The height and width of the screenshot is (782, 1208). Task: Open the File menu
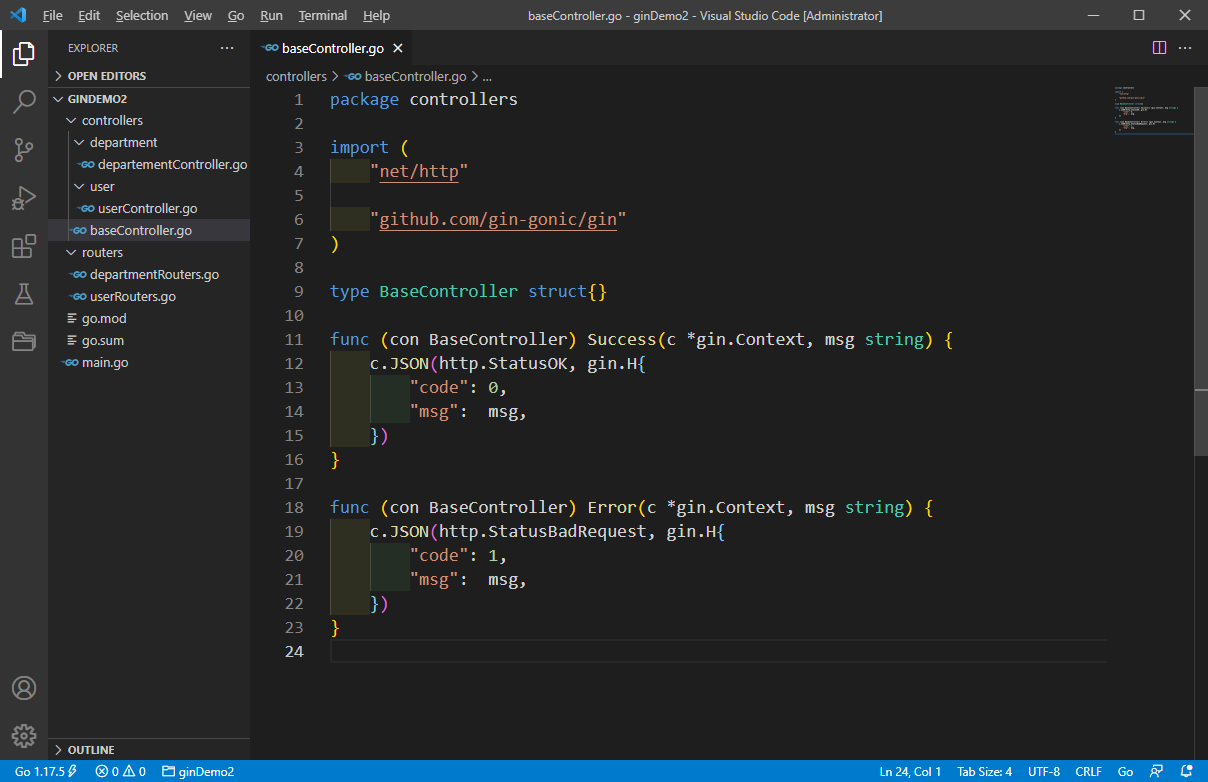52,15
